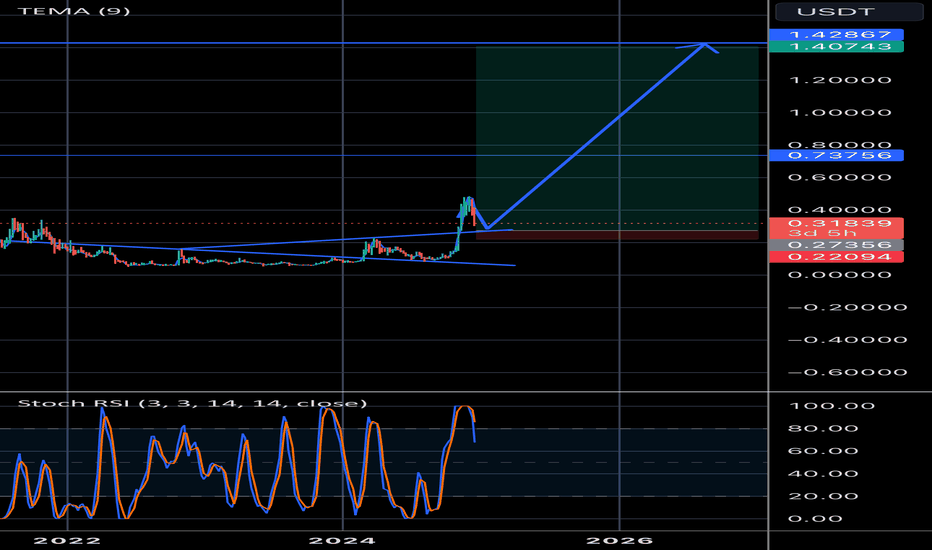Click the 20.00 Stoch RSI axis value
The width and height of the screenshot is (932, 550).
point(823,496)
